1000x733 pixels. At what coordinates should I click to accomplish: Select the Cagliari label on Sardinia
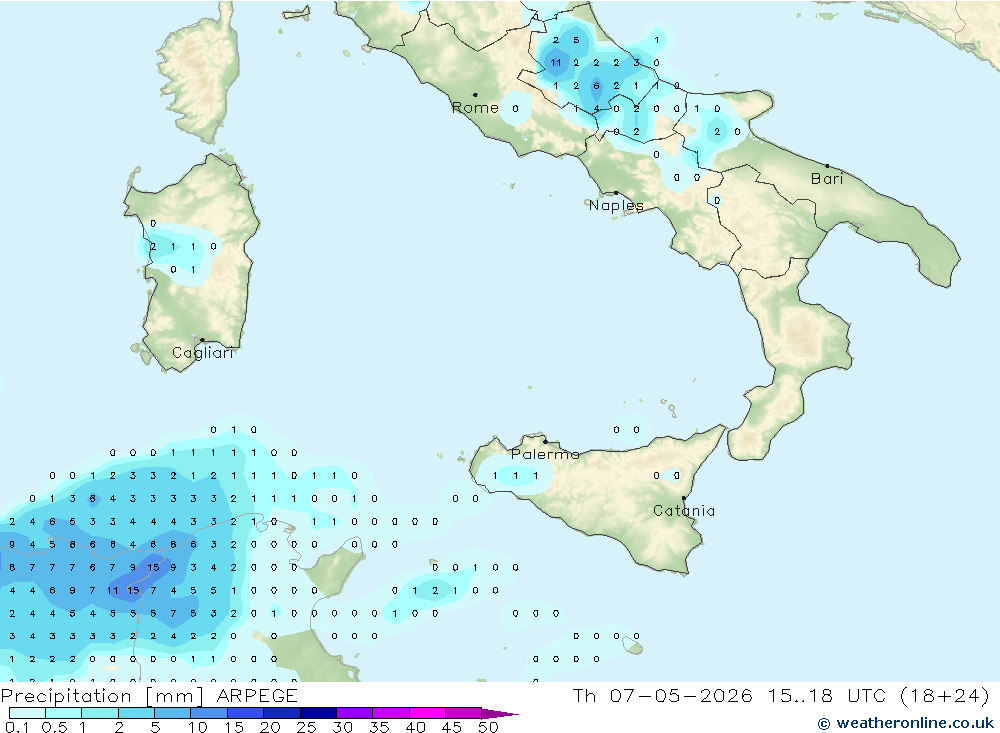click(x=203, y=353)
